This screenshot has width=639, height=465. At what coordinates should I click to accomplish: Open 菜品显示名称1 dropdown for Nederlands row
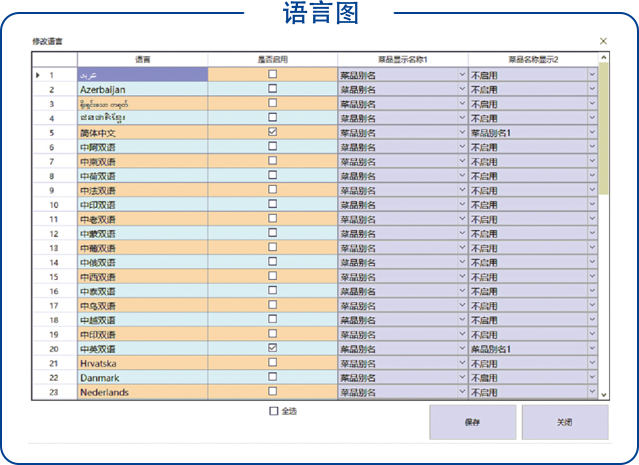[462, 392]
